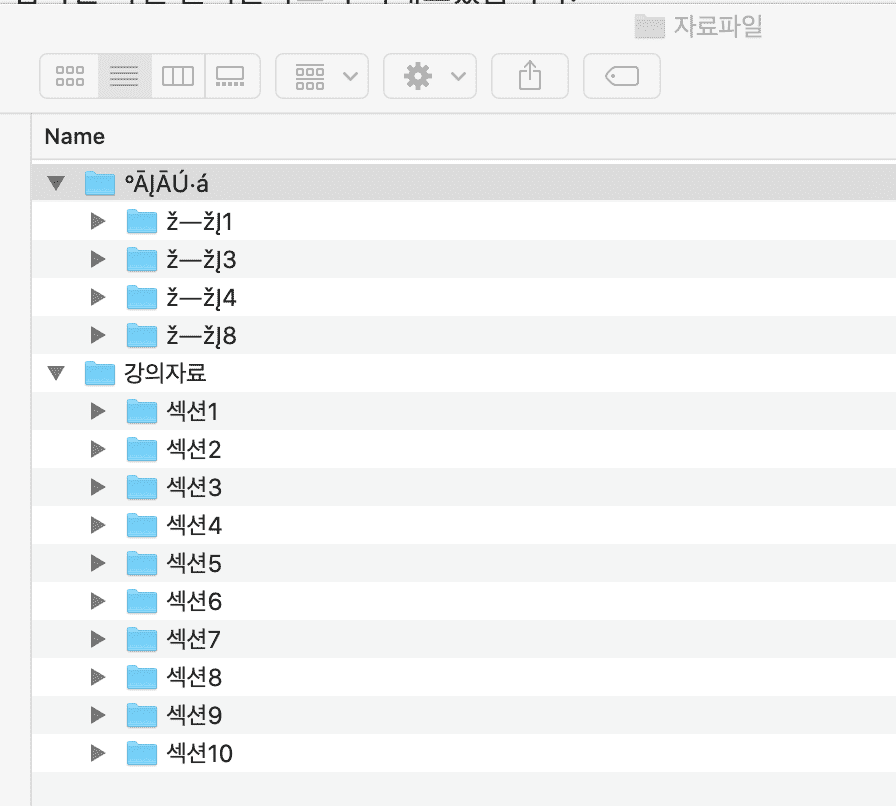The width and height of the screenshot is (896, 806).
Task: Click the 섹션8 folder icon
Action: point(142,677)
